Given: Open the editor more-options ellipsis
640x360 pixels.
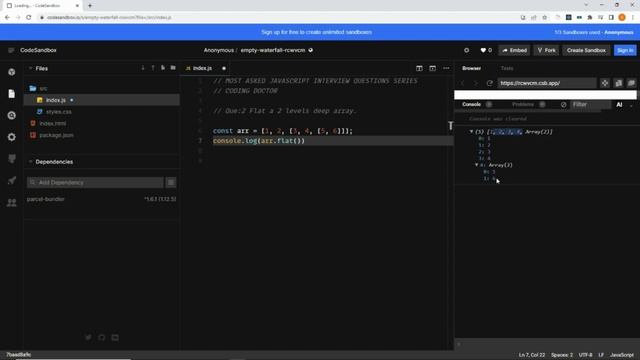Looking at the screenshot, I should pyautogui.click(x=446, y=68).
